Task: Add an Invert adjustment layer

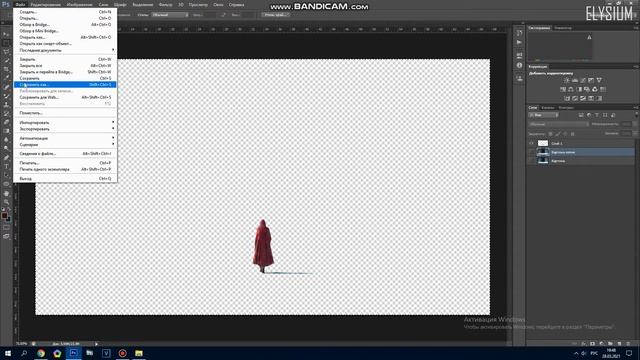Action: (567, 98)
